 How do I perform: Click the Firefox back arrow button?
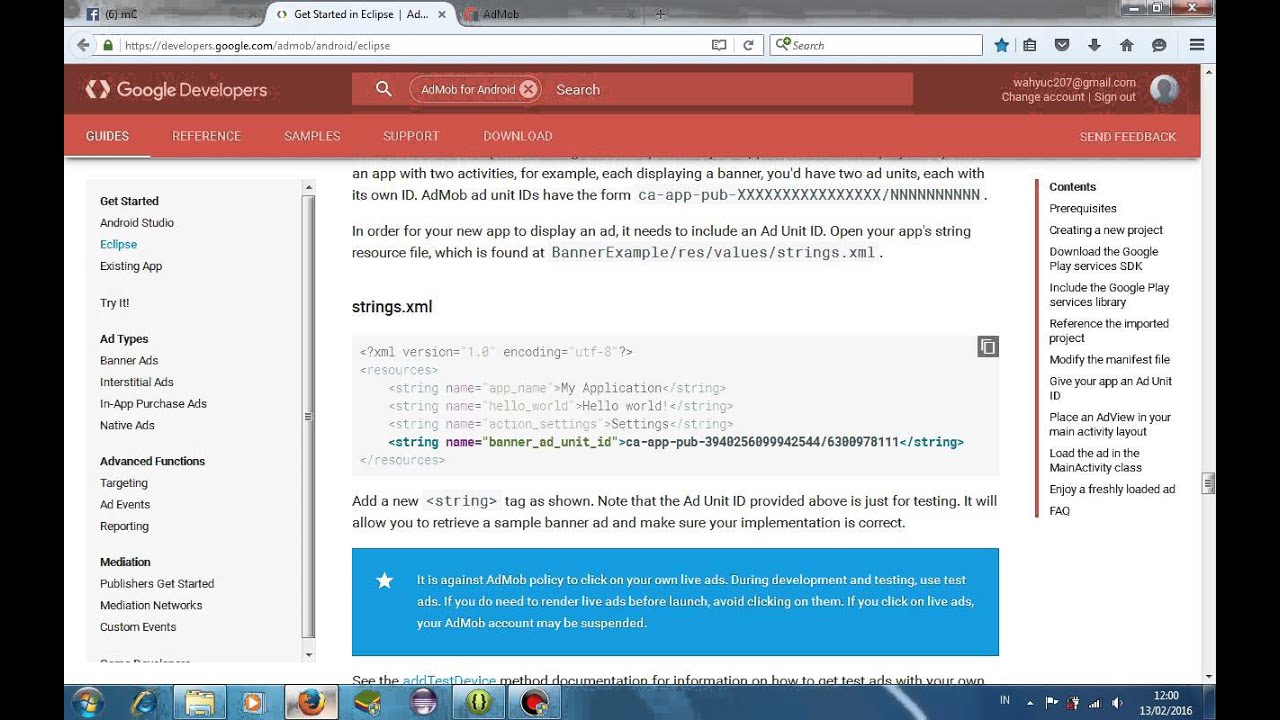[x=82, y=45]
